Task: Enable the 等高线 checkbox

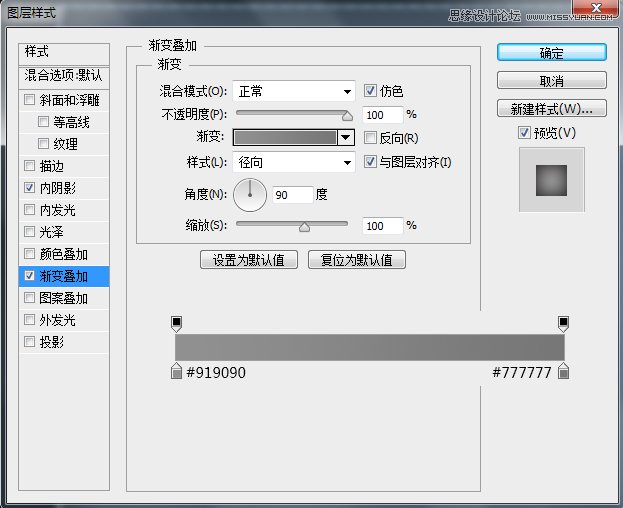Action: tap(43, 121)
